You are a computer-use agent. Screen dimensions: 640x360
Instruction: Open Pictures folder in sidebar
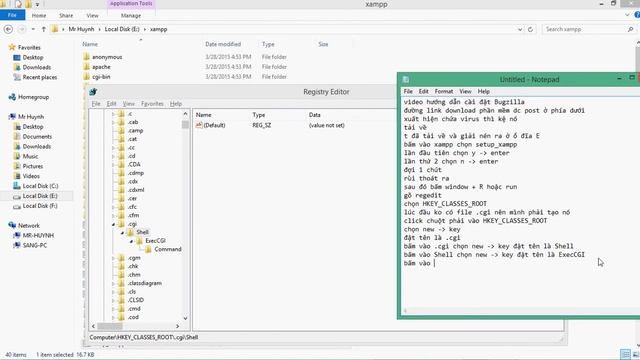33,166
